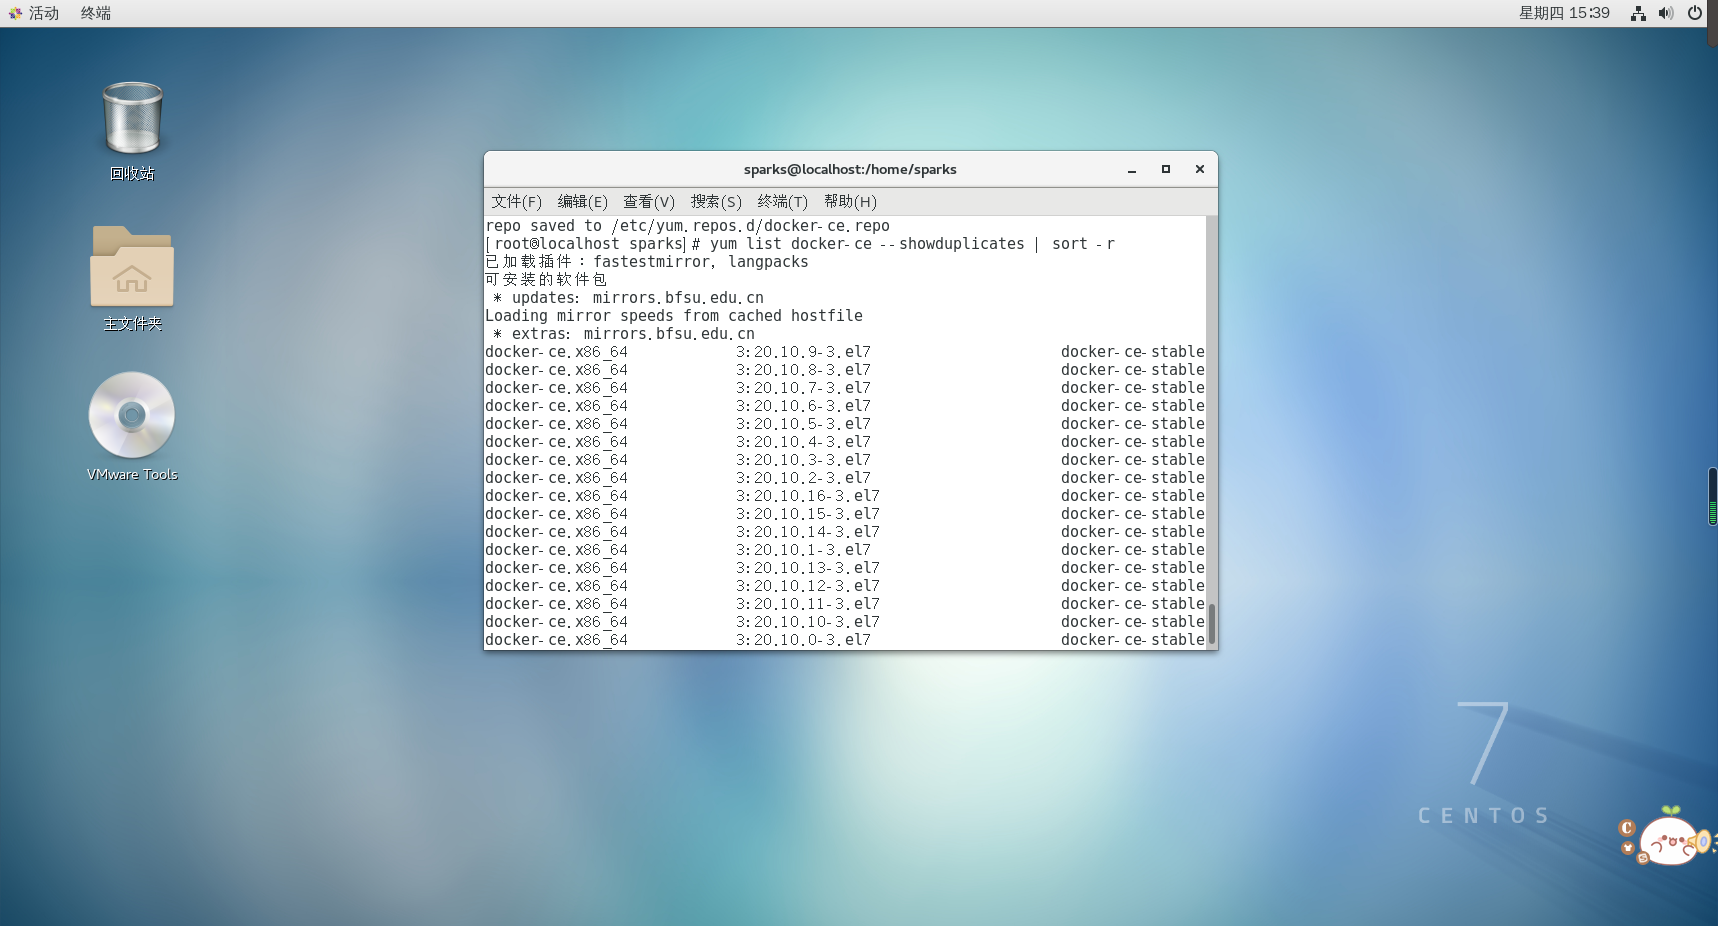Close the terminal window
Screen dimensions: 1718x926
coord(1200,170)
